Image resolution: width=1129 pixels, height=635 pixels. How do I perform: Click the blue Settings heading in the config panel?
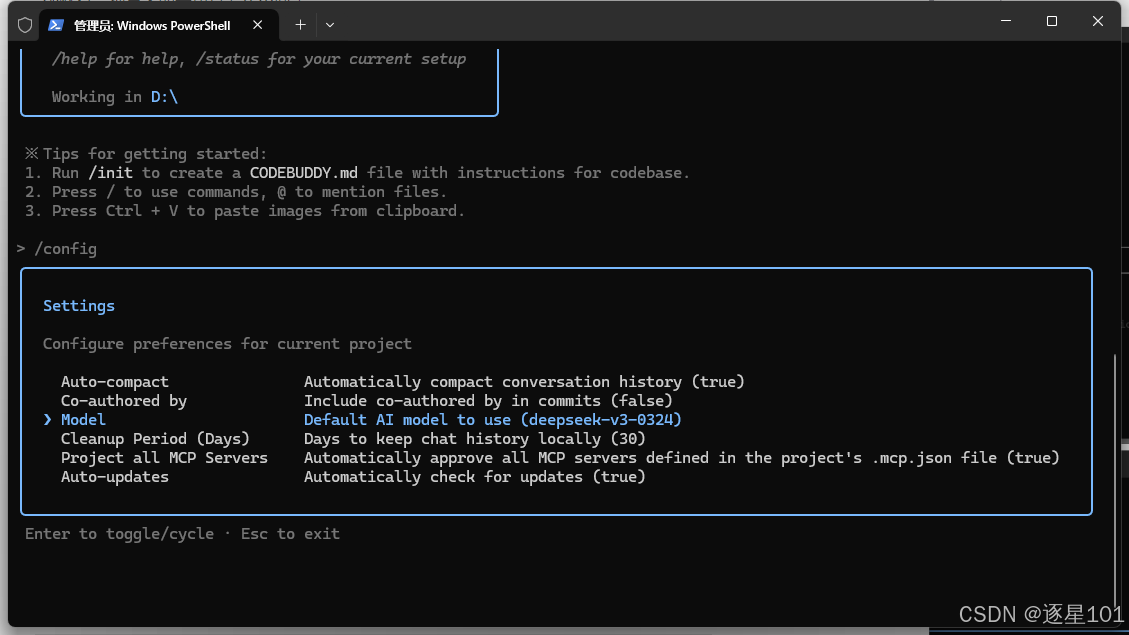point(78,305)
